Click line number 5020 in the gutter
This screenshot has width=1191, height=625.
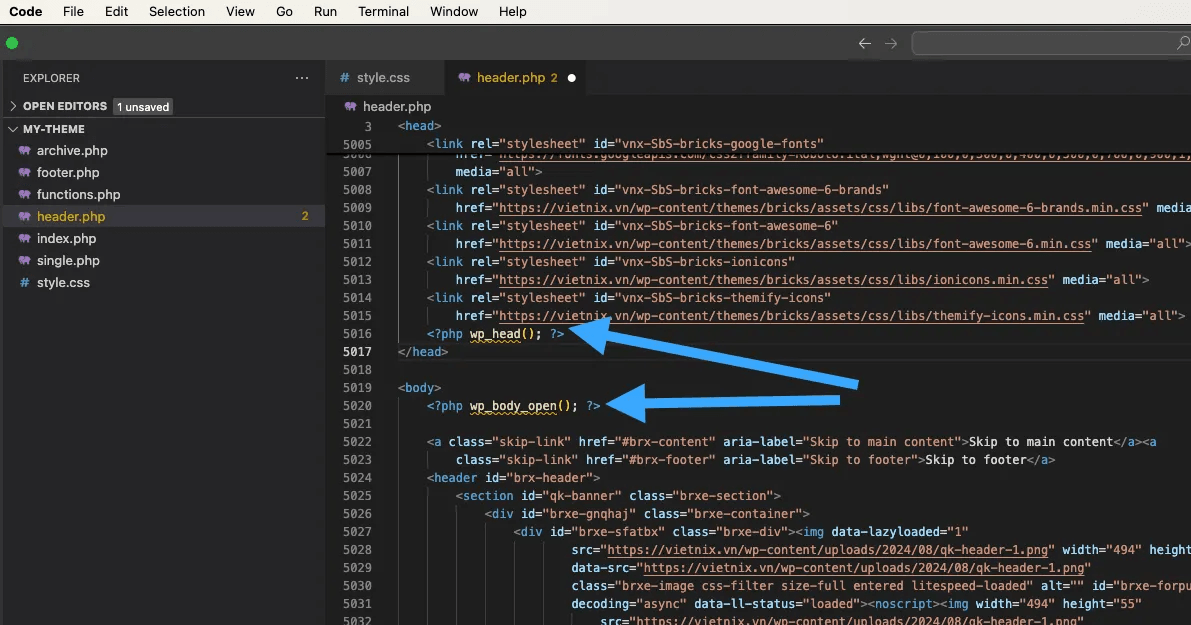click(x=357, y=406)
